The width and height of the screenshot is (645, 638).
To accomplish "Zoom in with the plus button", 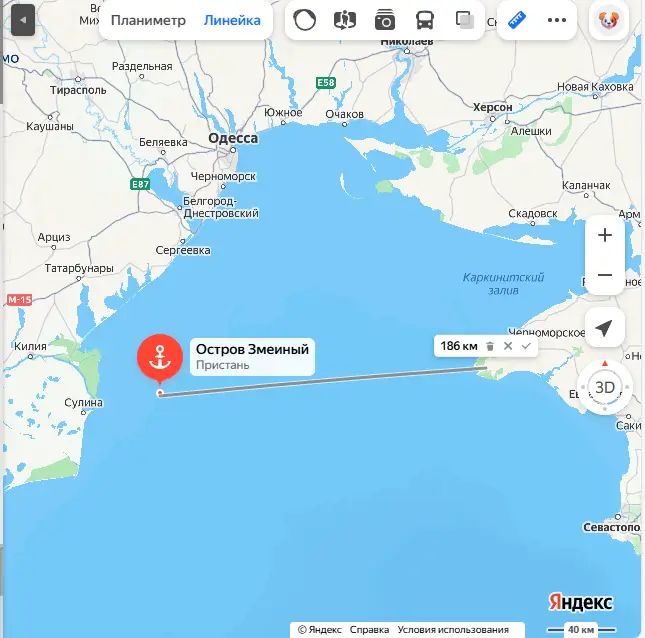I will point(605,235).
